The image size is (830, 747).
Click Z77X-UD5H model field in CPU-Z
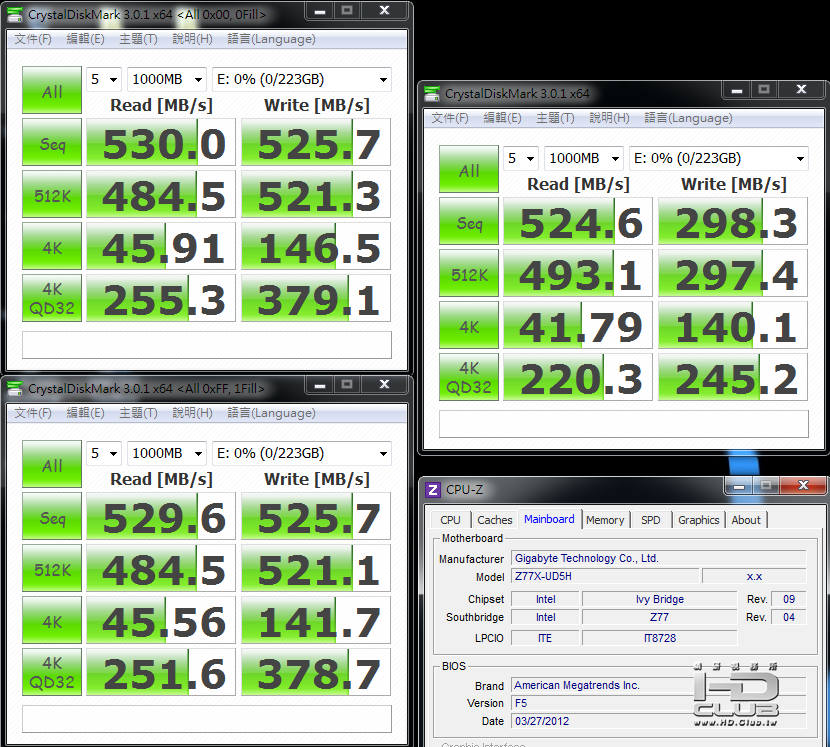click(605, 576)
